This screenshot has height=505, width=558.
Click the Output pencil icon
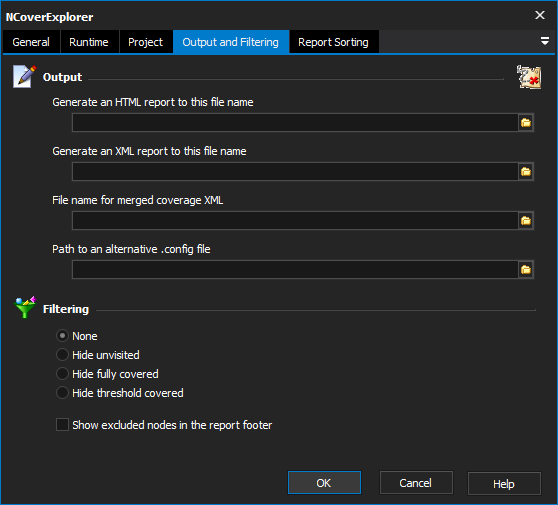(x=25, y=76)
